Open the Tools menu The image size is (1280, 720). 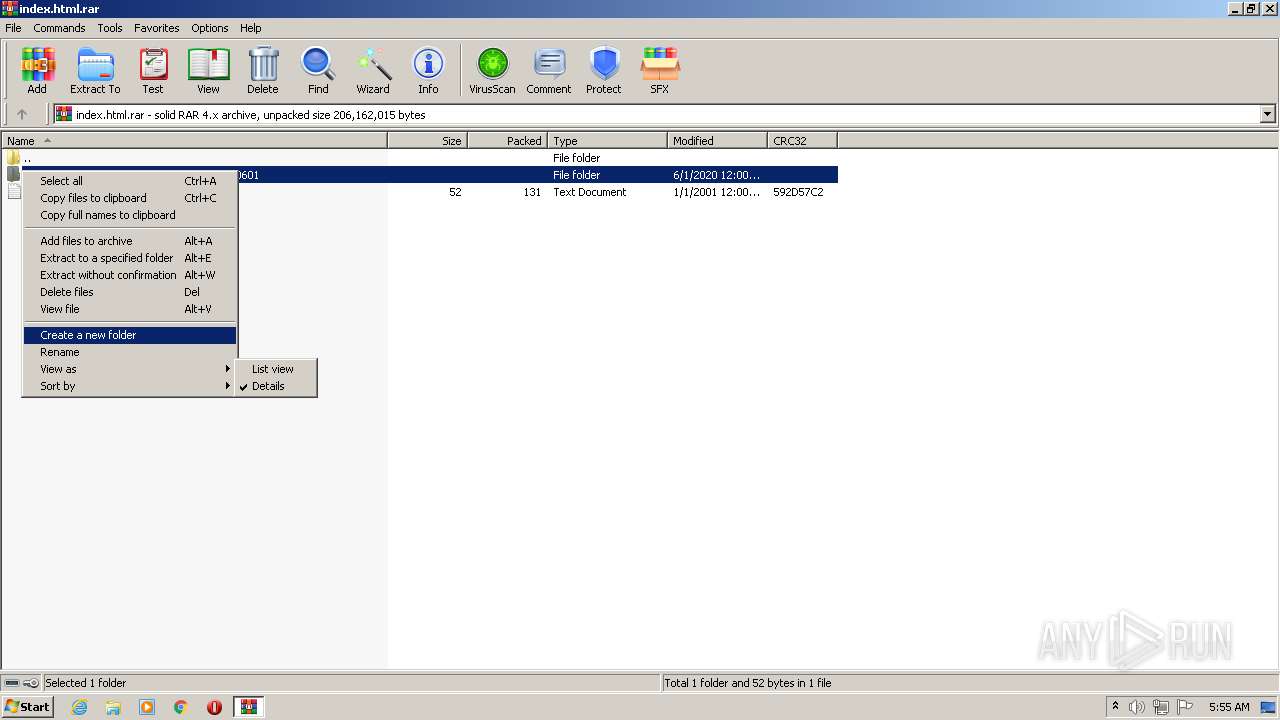pos(110,28)
